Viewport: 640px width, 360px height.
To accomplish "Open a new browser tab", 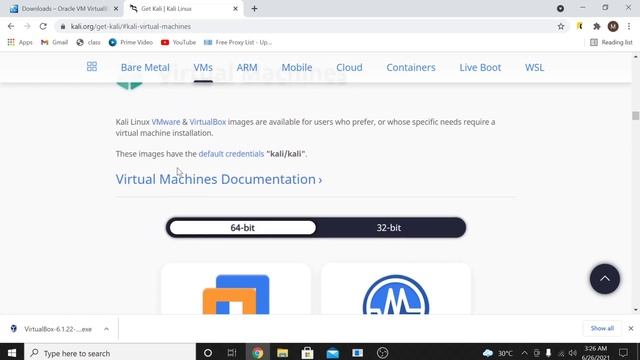I will [x=254, y=9].
